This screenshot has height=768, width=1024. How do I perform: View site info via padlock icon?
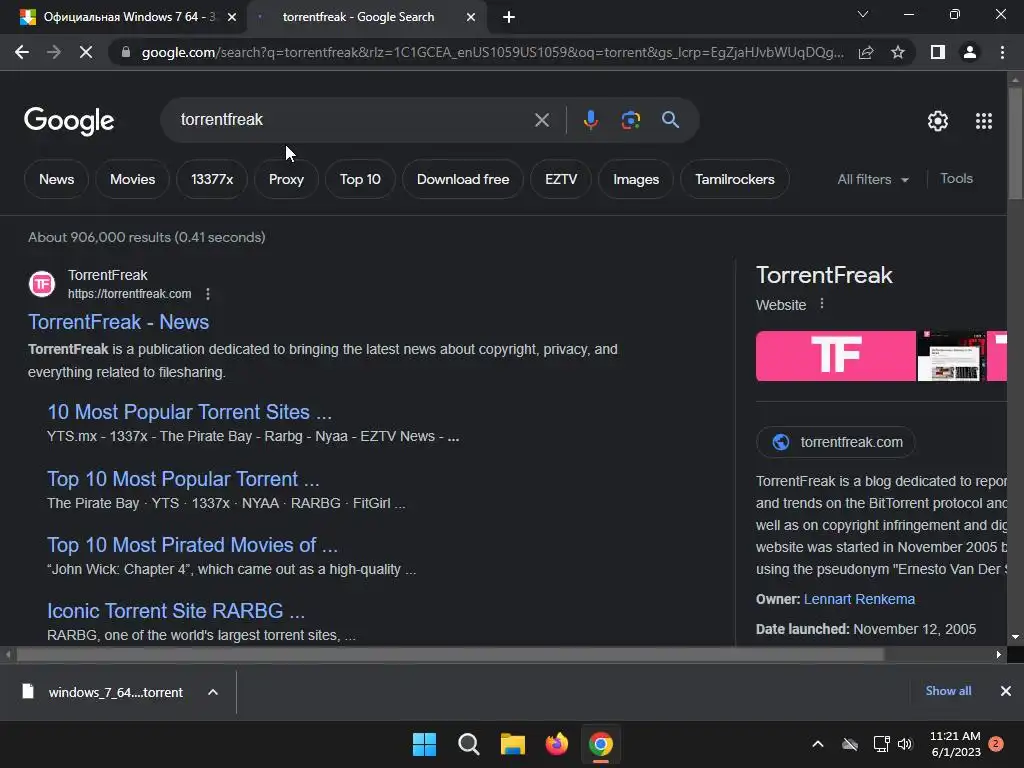click(126, 52)
